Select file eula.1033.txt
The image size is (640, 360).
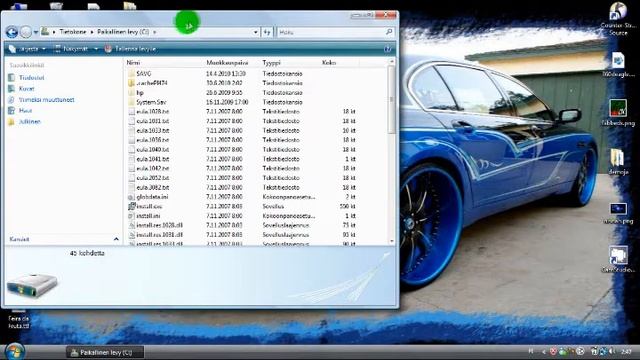153,131
